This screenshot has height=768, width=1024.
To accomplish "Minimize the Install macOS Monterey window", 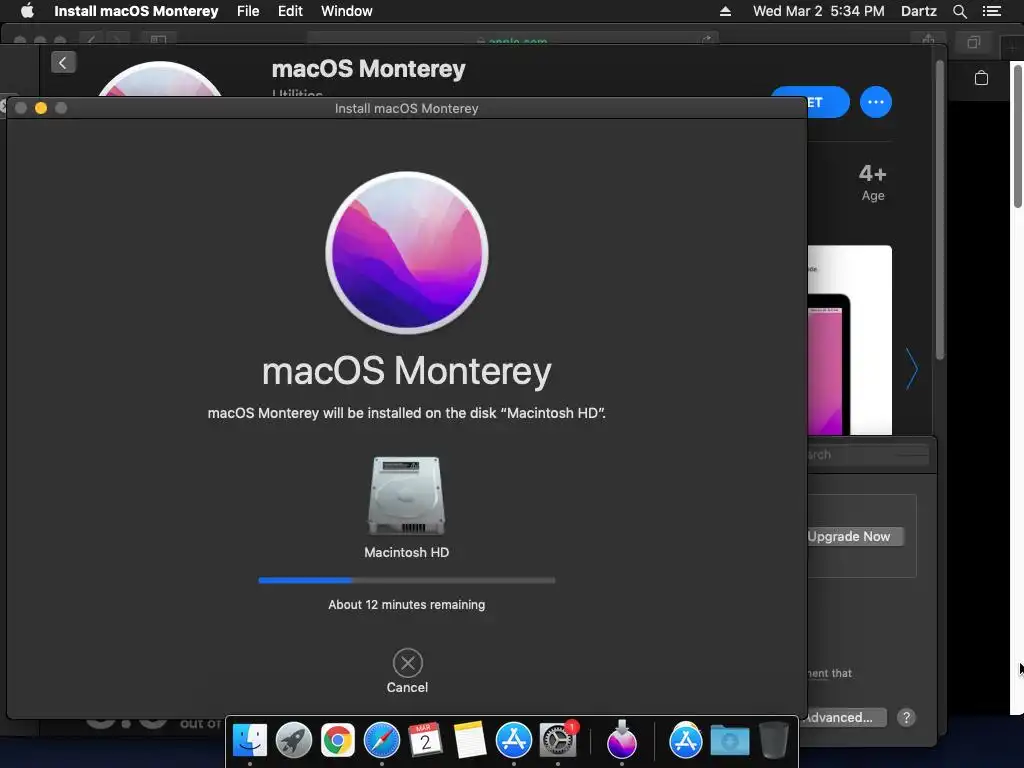I will 40,108.
